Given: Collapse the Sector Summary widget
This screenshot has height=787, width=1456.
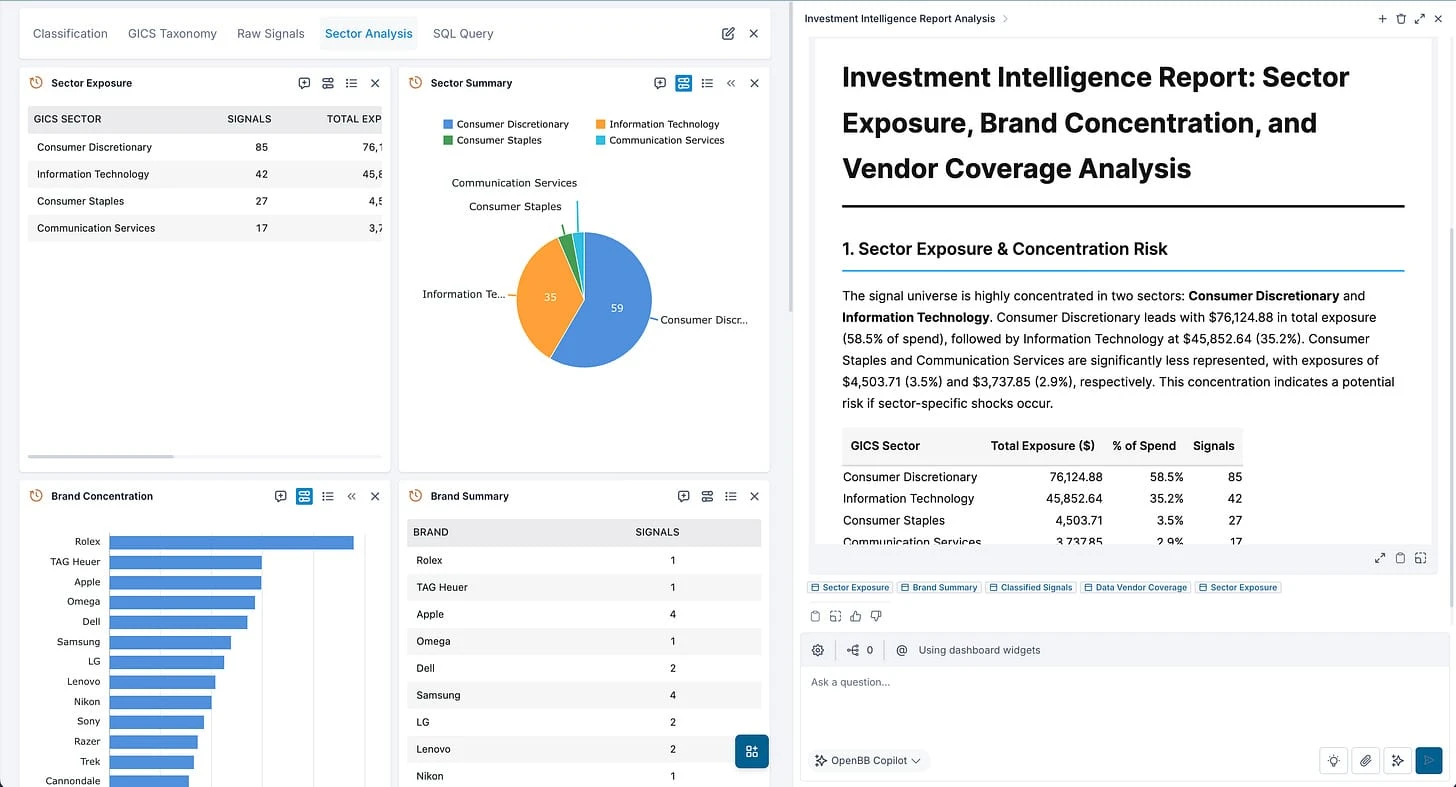Looking at the screenshot, I should coord(731,83).
